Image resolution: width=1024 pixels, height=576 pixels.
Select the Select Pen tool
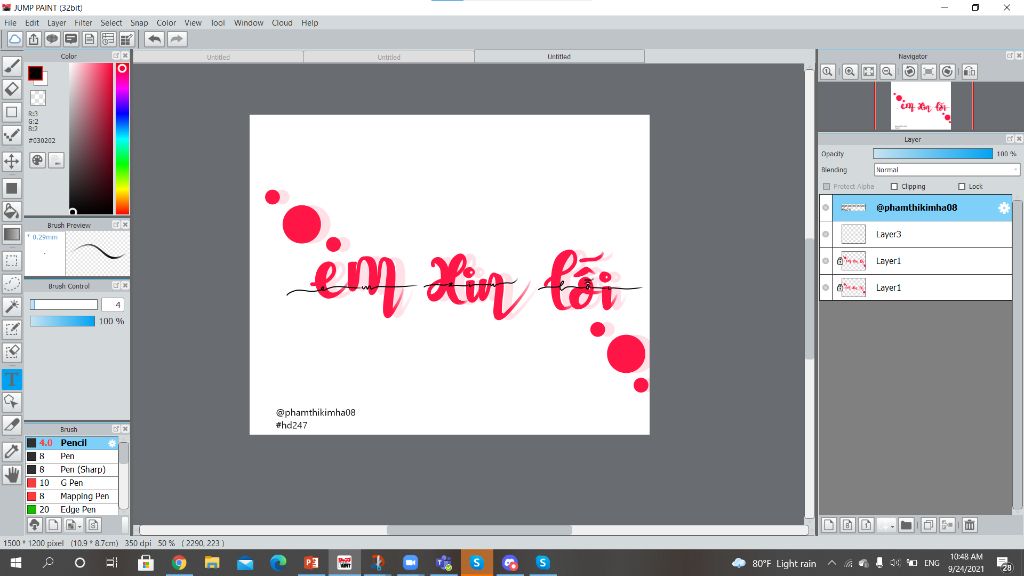pyautogui.click(x=12, y=330)
